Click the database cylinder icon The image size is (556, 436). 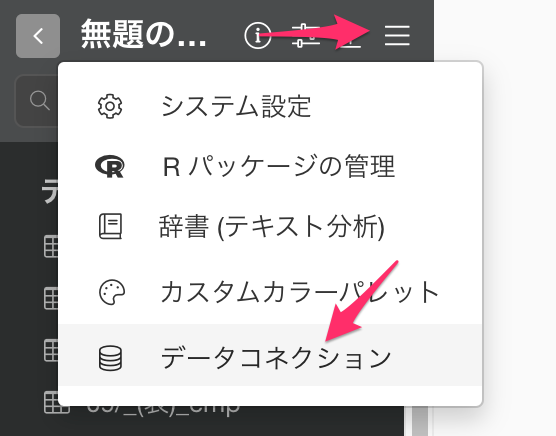(110, 358)
